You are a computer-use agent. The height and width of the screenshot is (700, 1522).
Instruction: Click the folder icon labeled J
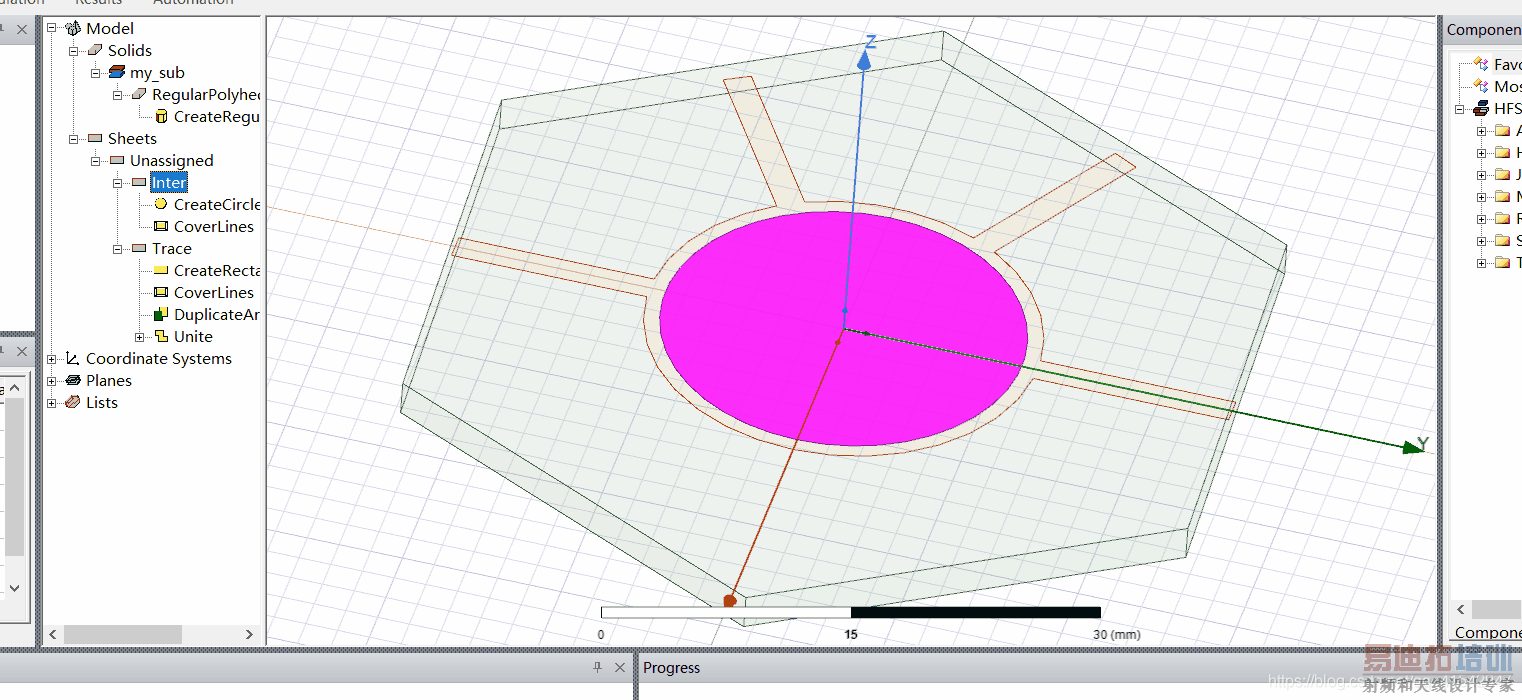[x=1502, y=174]
